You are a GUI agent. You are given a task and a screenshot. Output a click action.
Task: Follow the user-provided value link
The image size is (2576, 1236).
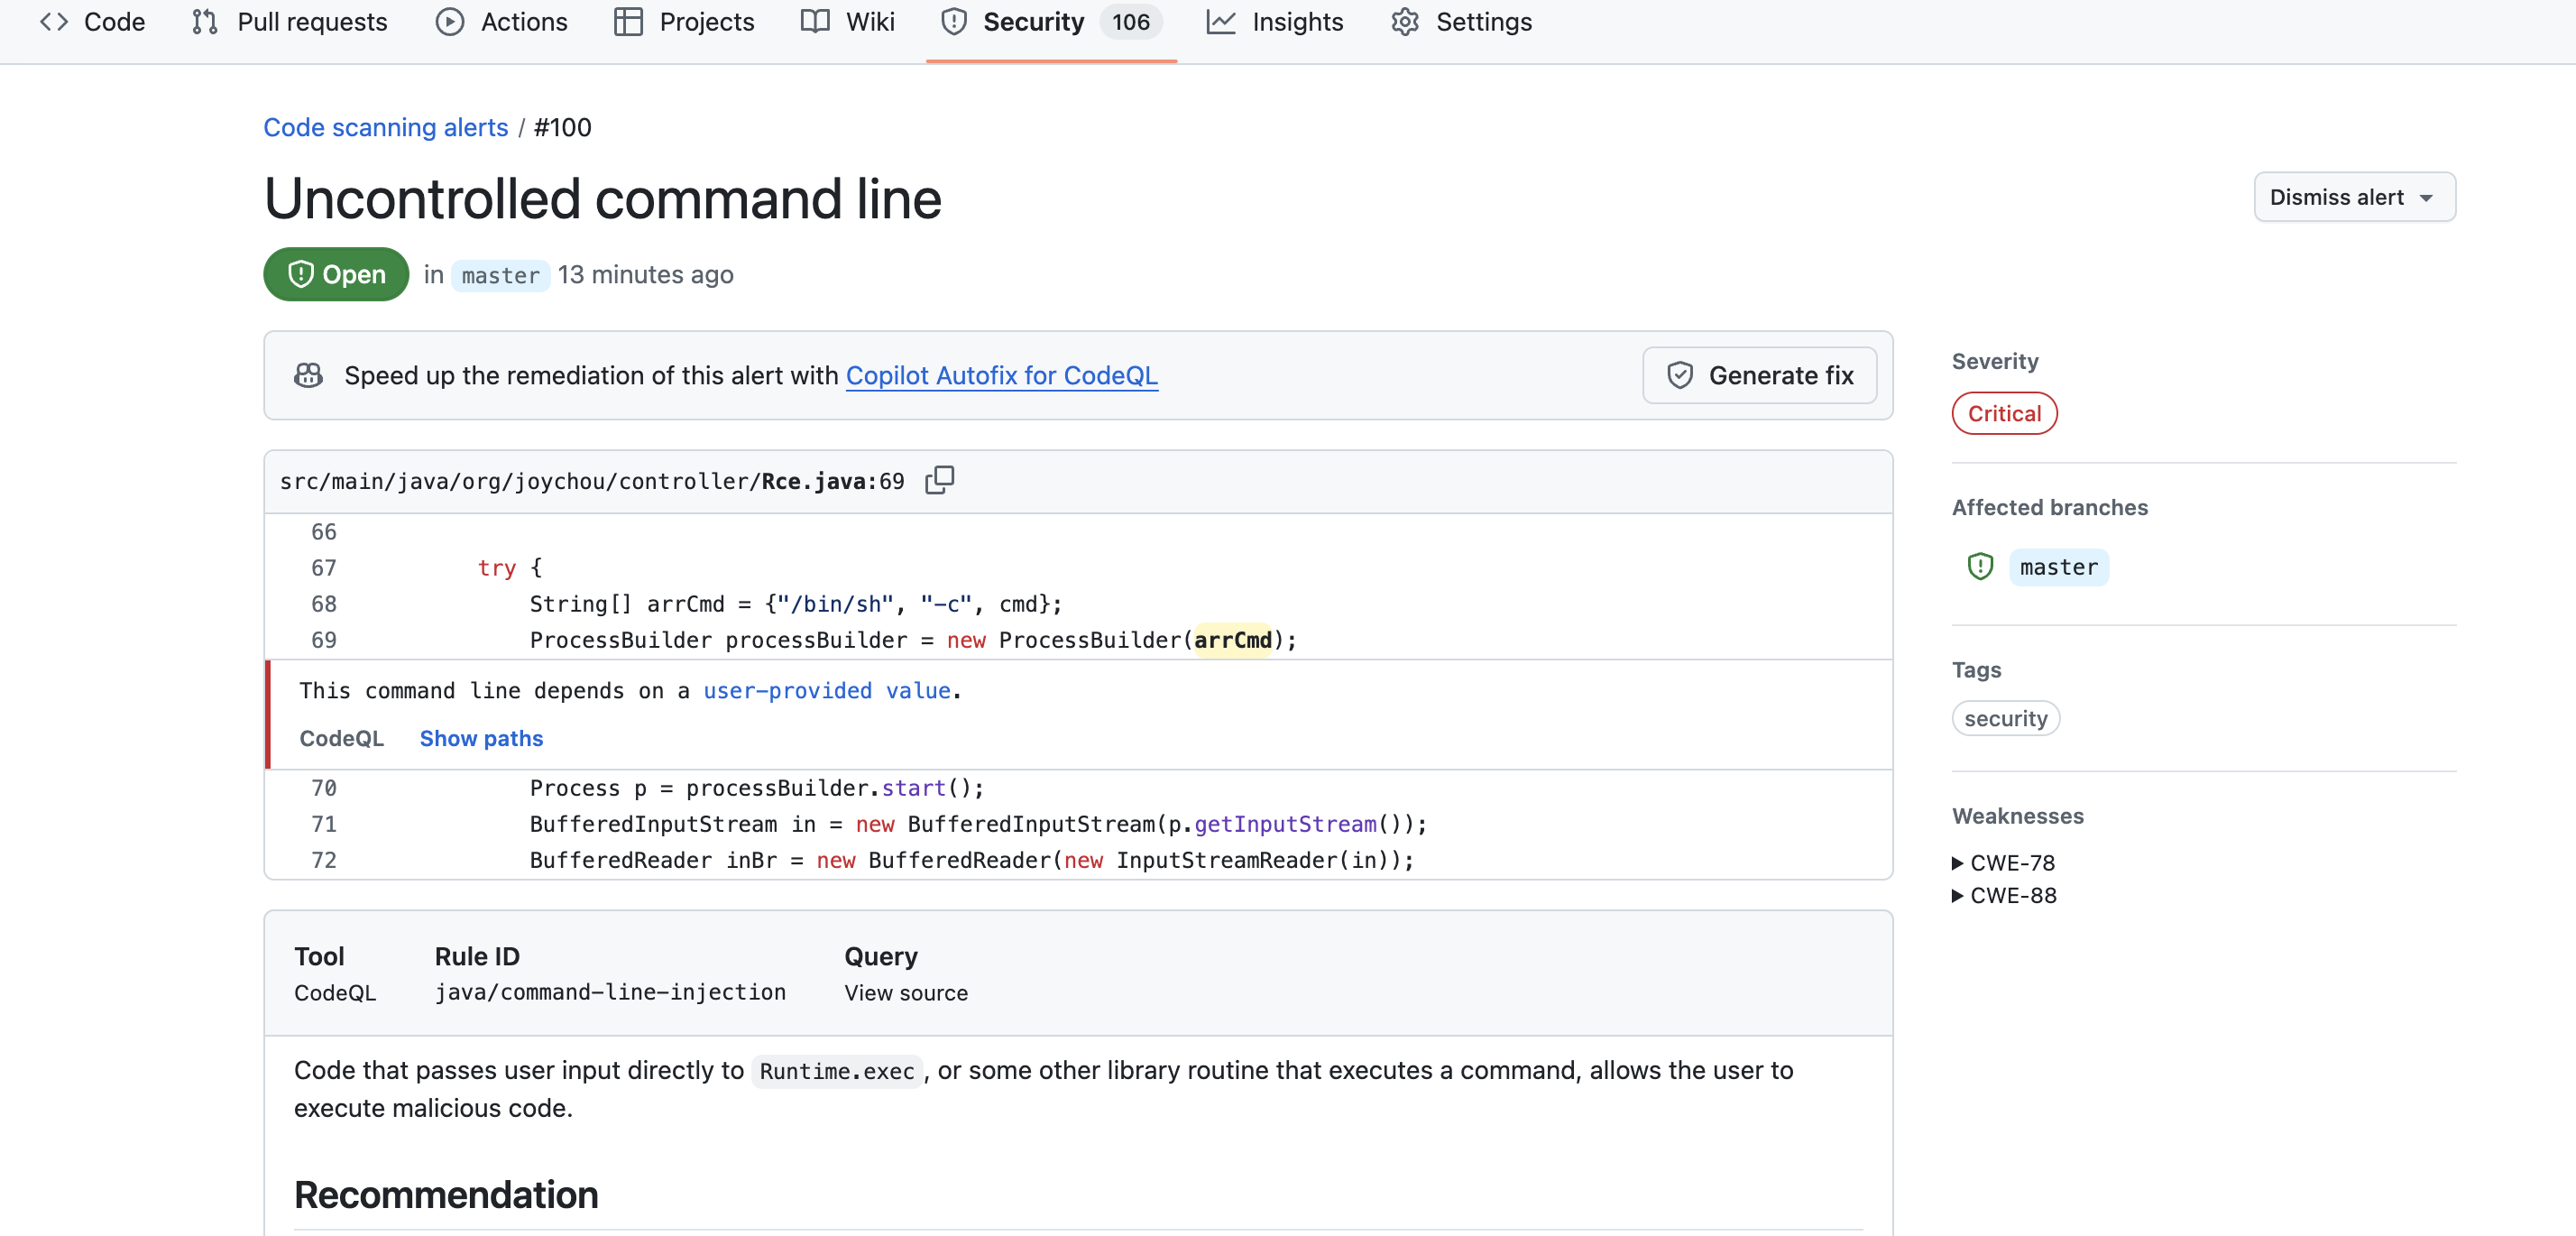(826, 690)
